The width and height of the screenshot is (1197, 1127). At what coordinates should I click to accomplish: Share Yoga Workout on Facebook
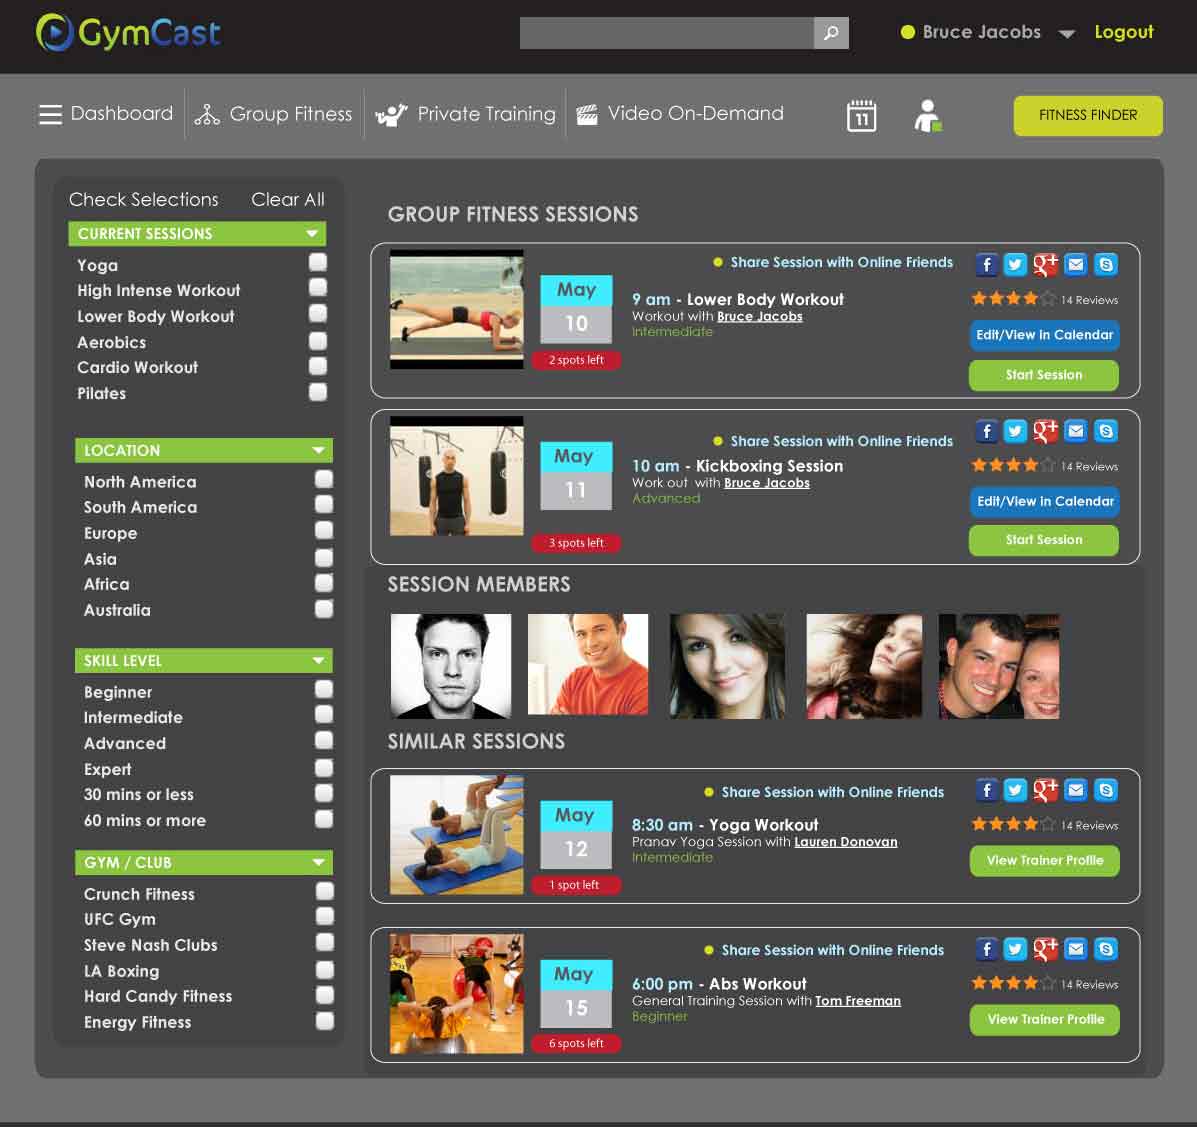(986, 790)
